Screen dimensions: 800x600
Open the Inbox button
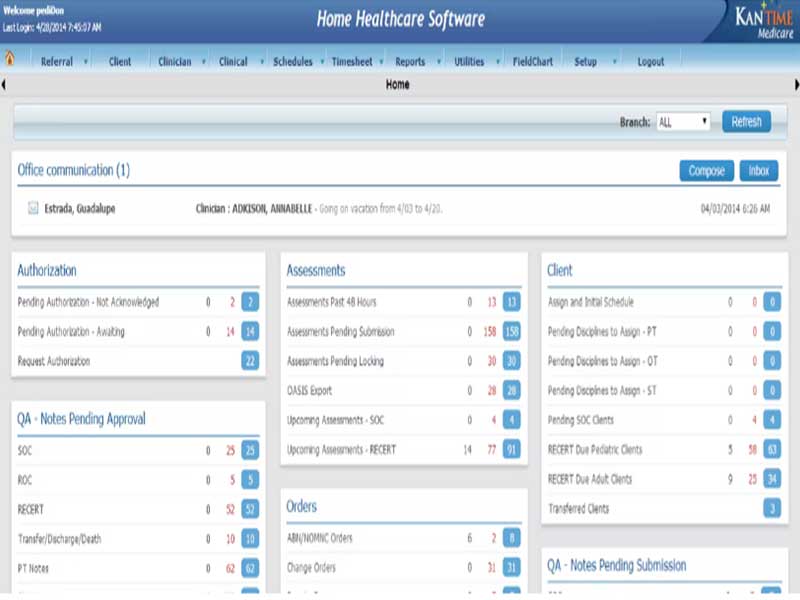click(x=759, y=171)
